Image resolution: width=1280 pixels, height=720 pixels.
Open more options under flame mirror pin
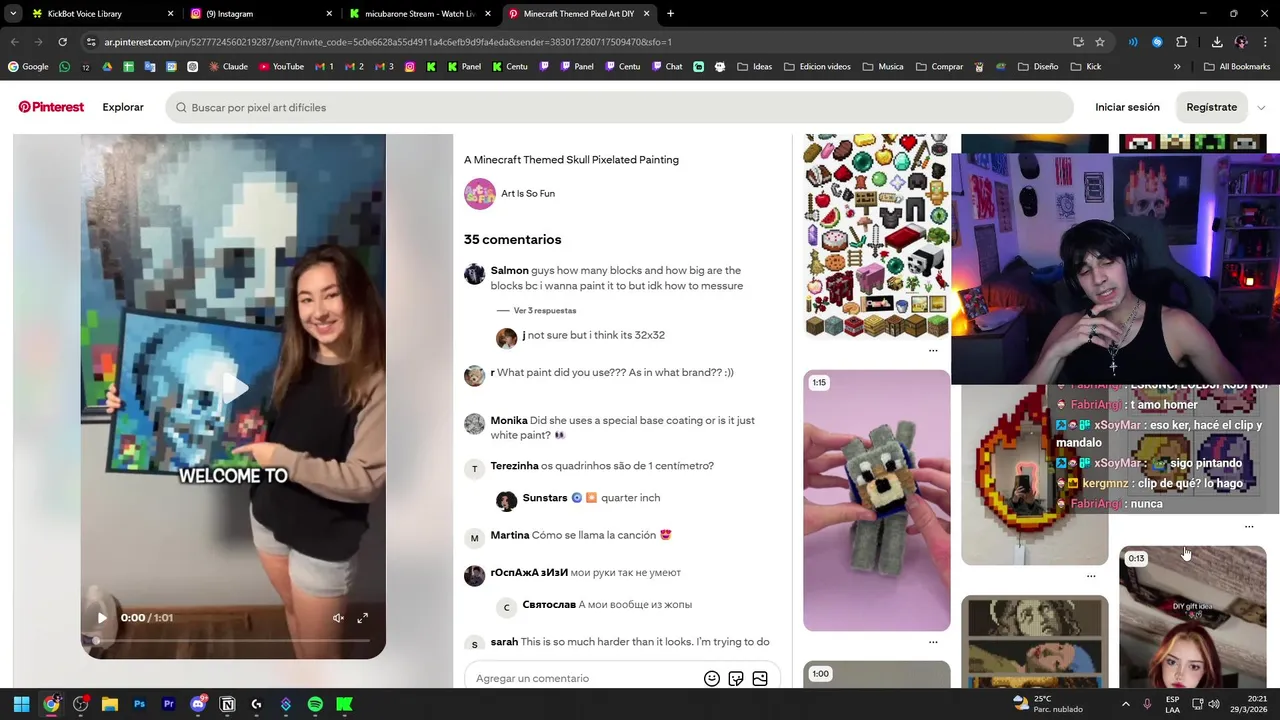1091,576
